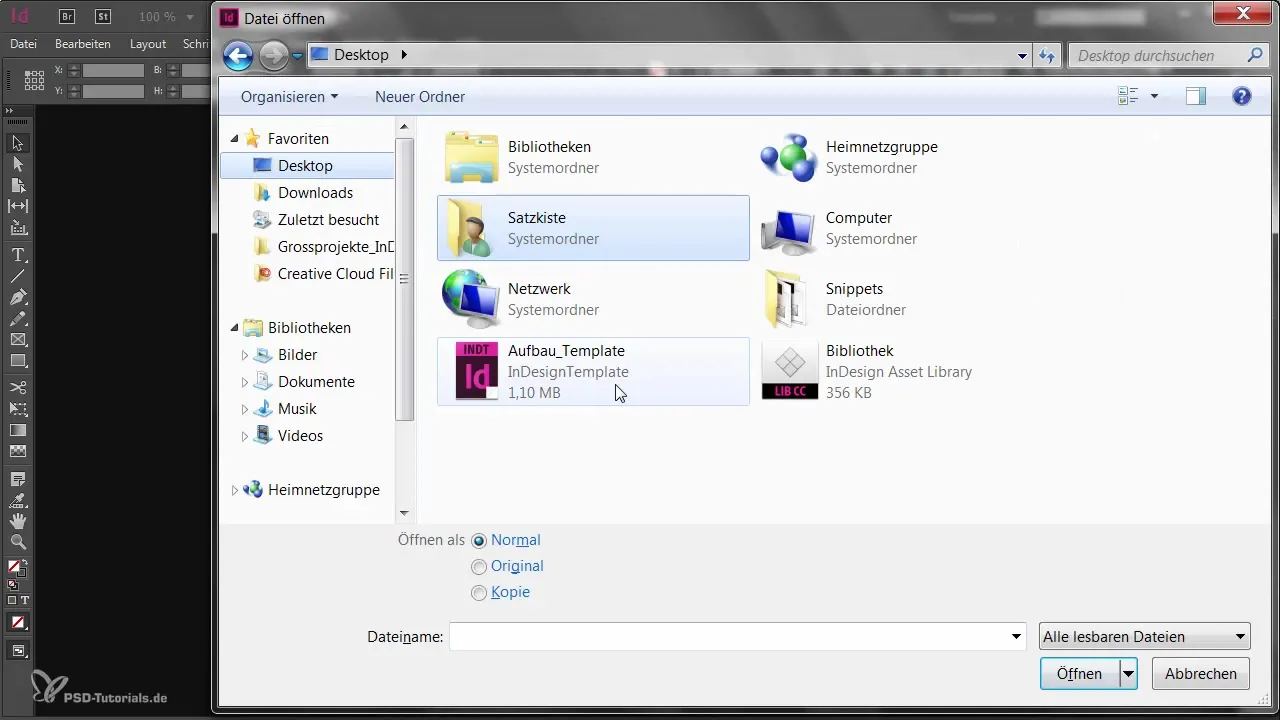Click the refresh button beside address bar
The width and height of the screenshot is (1280, 720).
pyautogui.click(x=1048, y=56)
